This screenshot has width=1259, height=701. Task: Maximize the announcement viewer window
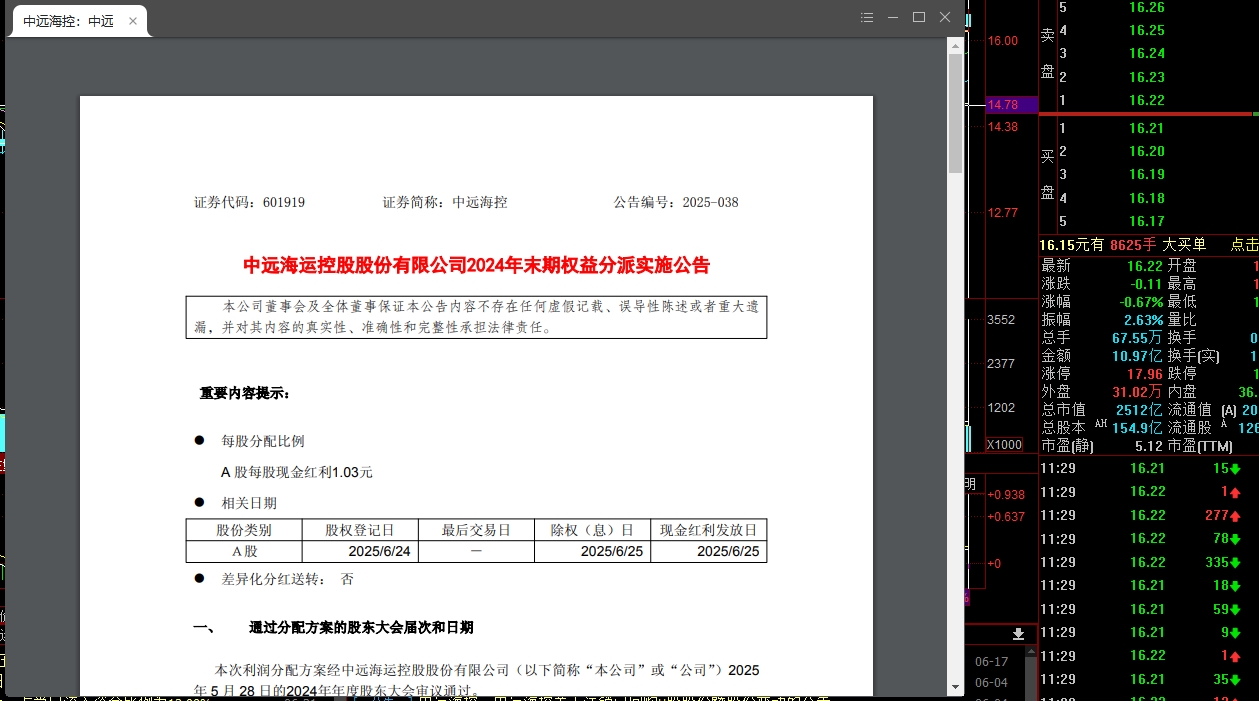[919, 17]
